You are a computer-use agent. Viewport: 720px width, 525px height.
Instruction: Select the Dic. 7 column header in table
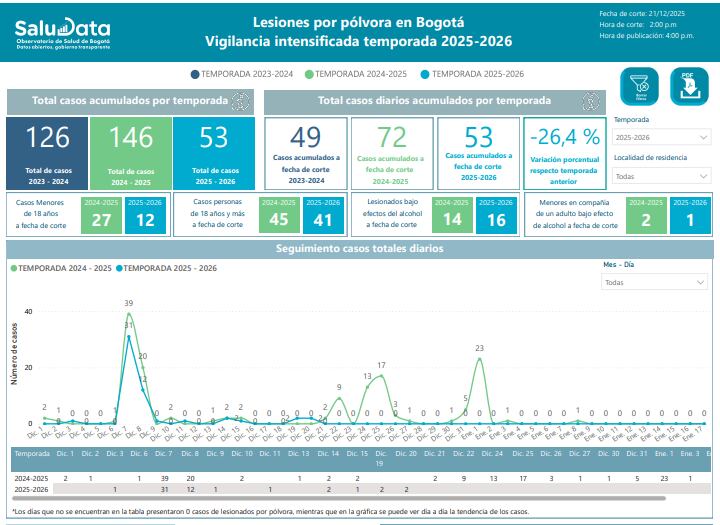click(164, 453)
